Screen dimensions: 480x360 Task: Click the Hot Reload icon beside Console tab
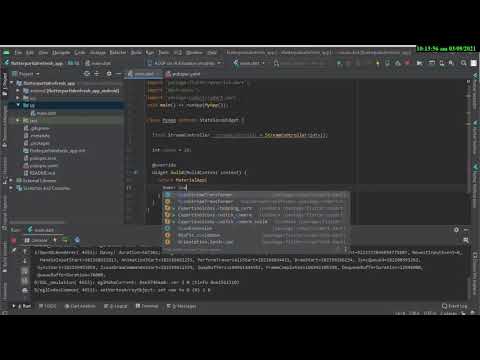click(55, 240)
